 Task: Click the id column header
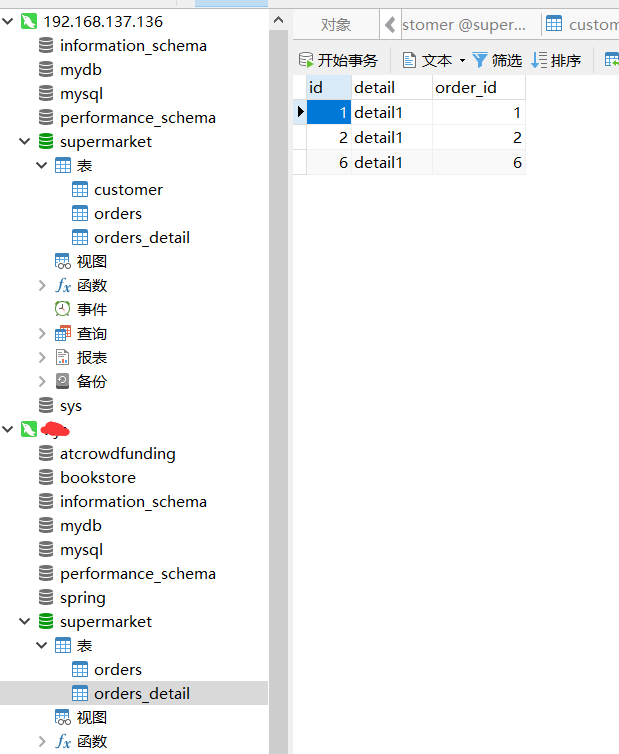click(329, 88)
